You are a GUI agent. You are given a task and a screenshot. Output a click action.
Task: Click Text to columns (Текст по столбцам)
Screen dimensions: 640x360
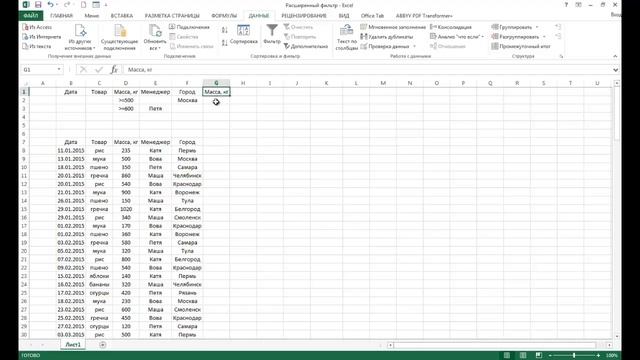[x=346, y=37]
